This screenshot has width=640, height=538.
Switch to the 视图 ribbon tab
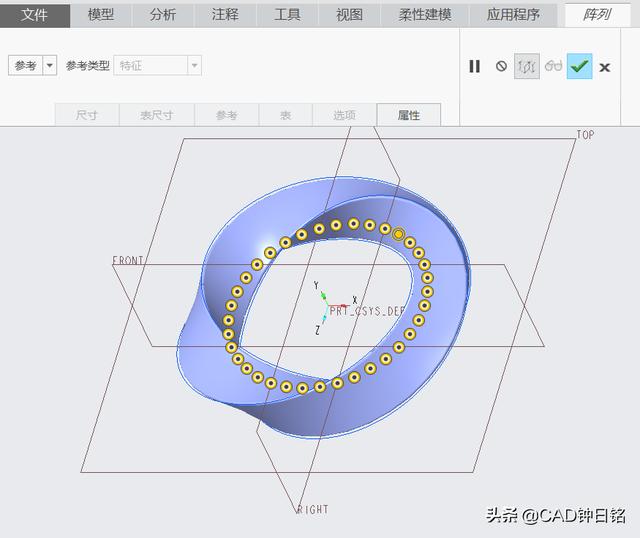[349, 15]
